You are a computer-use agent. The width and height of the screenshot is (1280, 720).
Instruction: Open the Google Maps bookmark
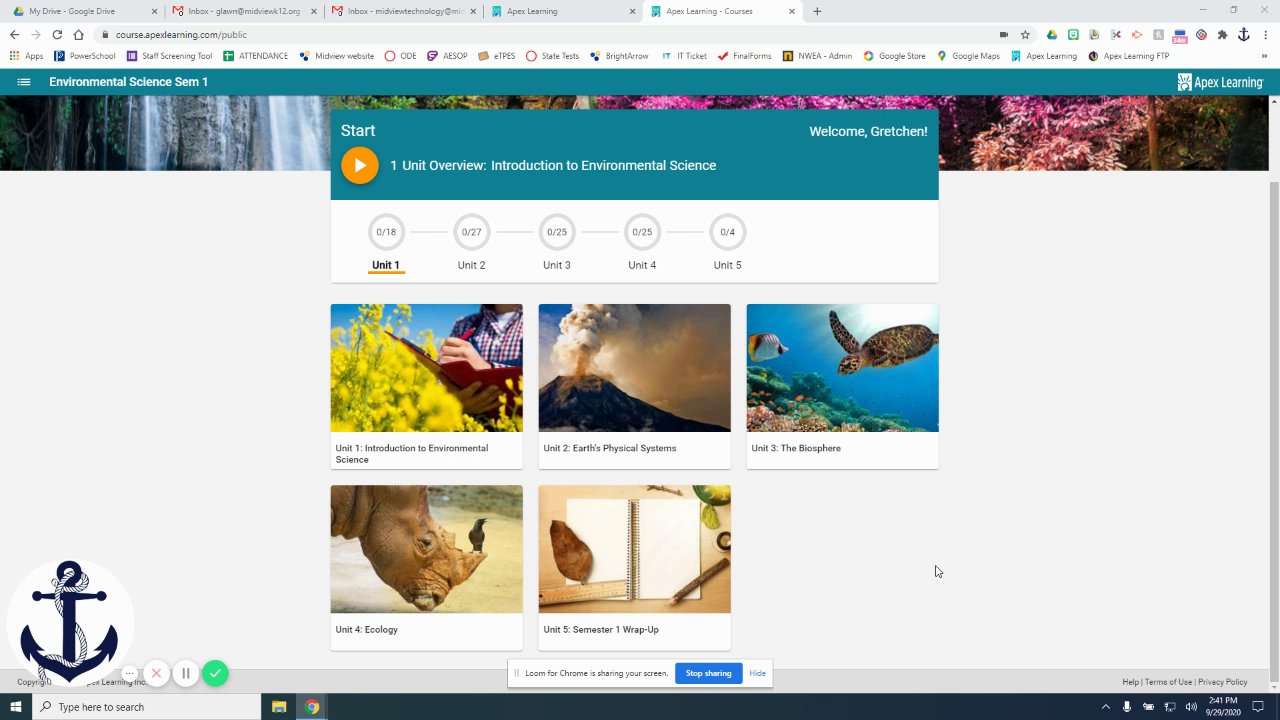[x=968, y=56]
